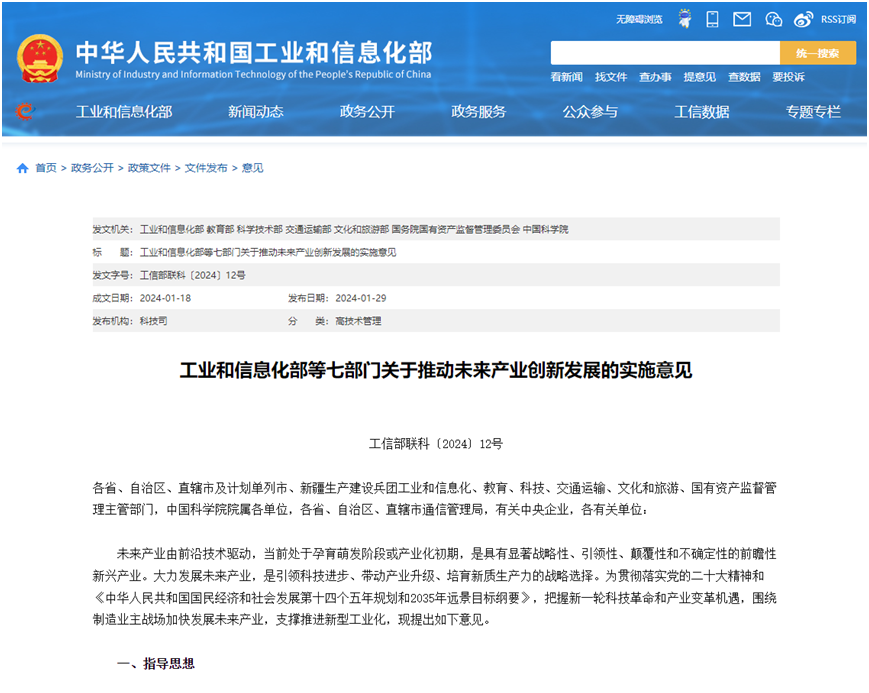This screenshot has height=693, width=869.
Task: Go to 首页 in breadcrumb
Action: [x=46, y=168]
